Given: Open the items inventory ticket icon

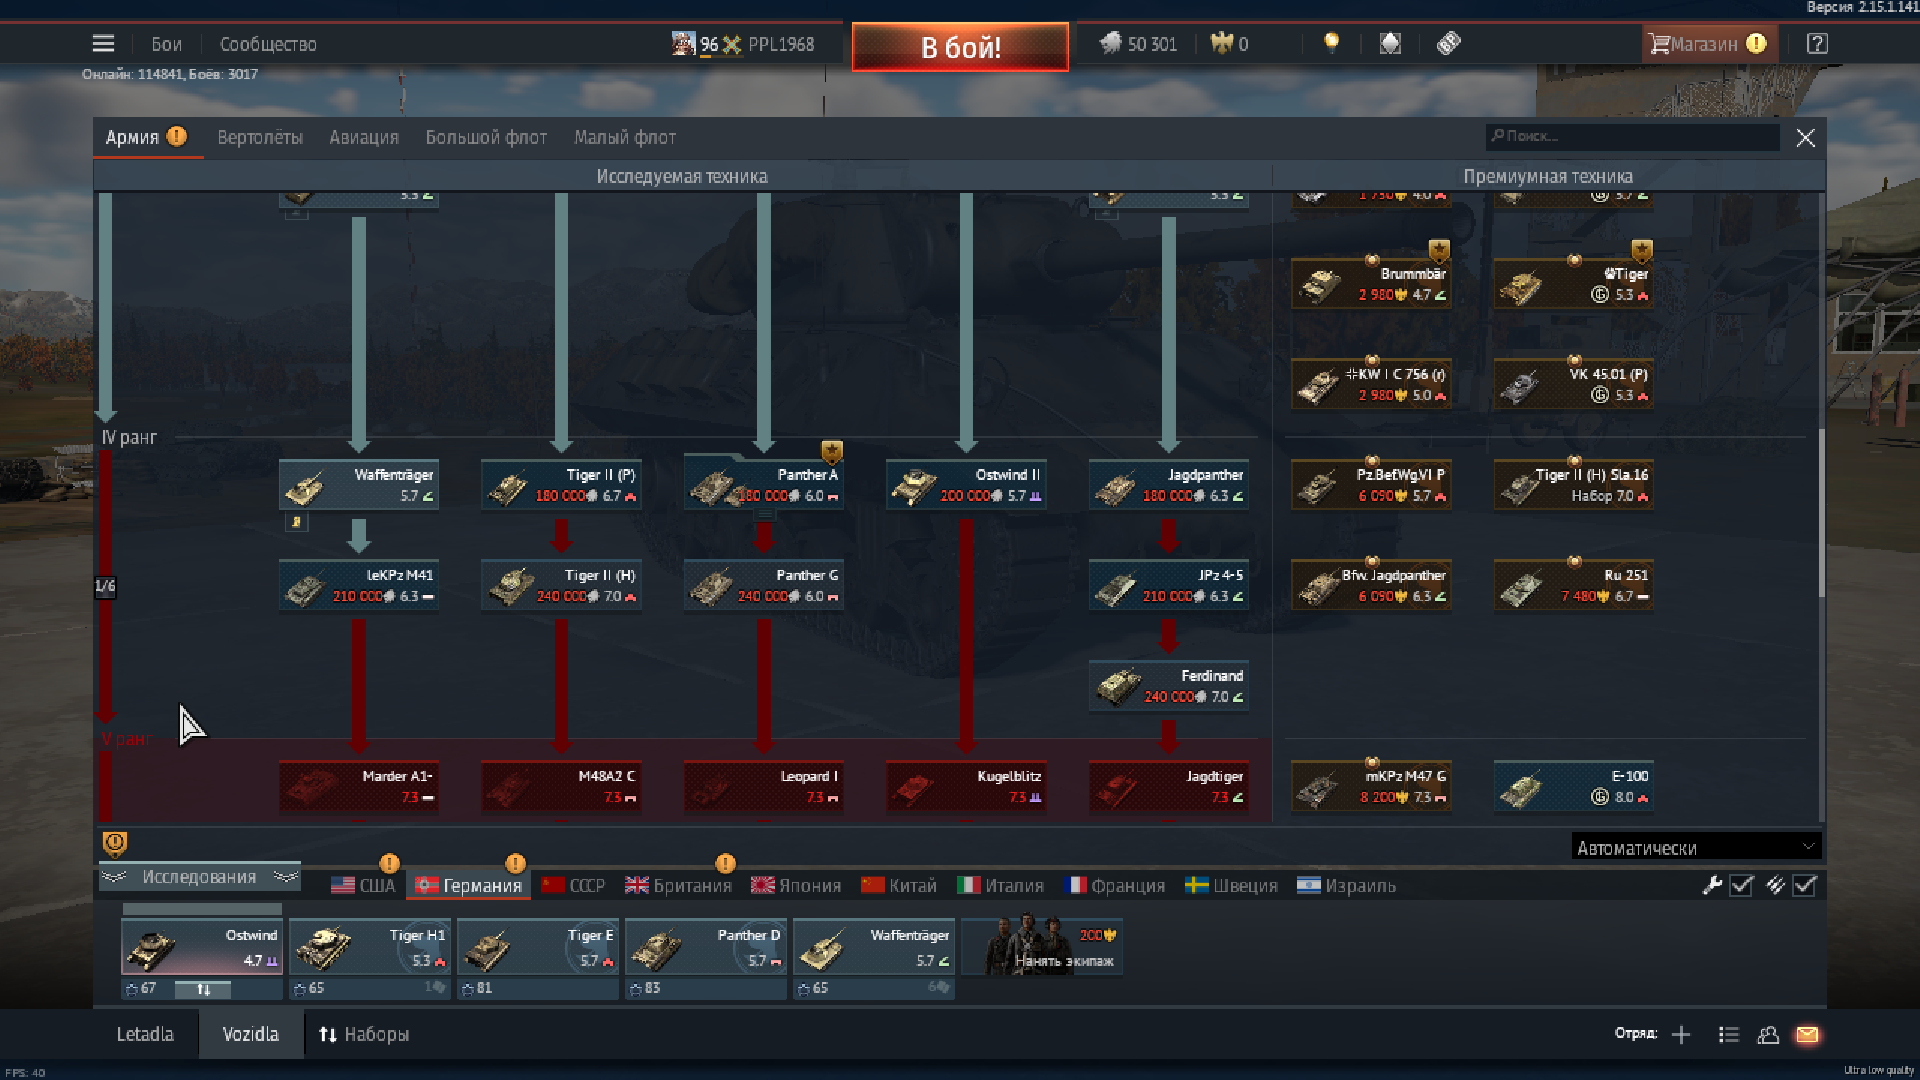Looking at the screenshot, I should 1449,43.
